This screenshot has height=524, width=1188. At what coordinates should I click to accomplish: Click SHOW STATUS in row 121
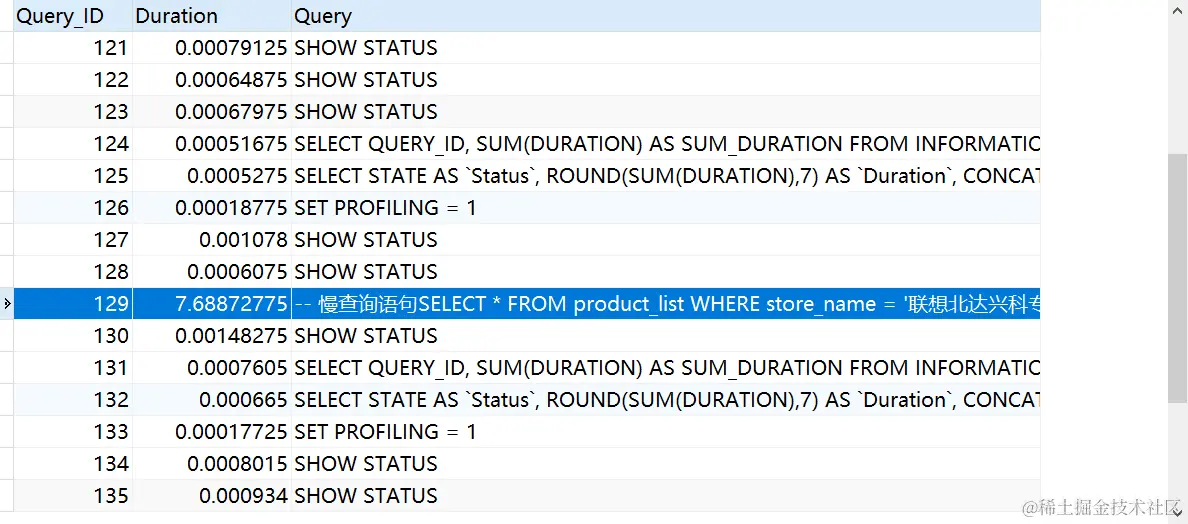tap(366, 48)
